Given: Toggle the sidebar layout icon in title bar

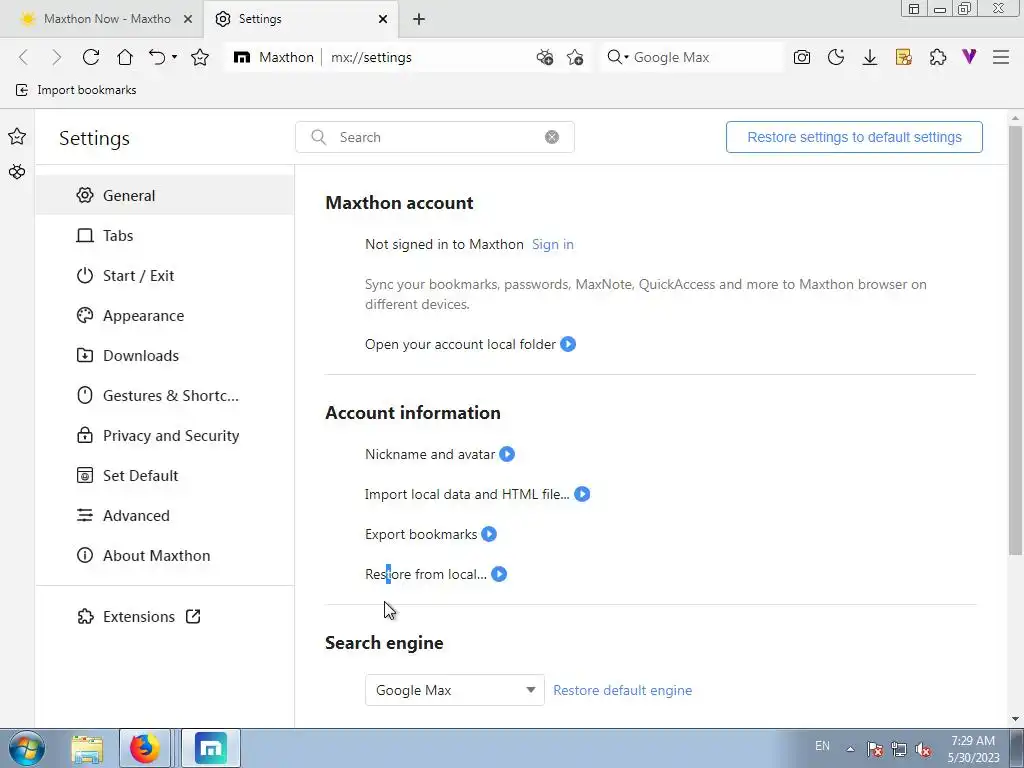Looking at the screenshot, I should point(914,8).
